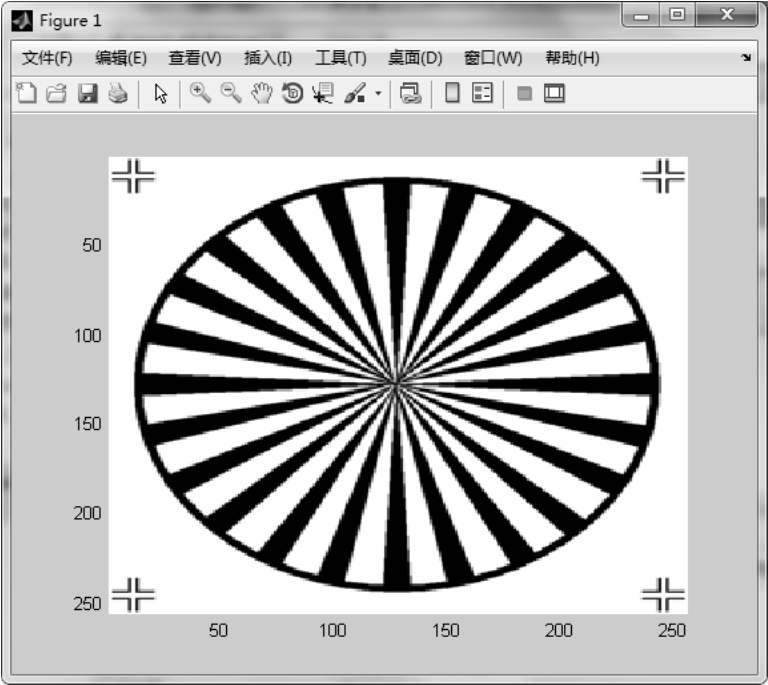
Task: Open the 工具(T) menu
Action: pyautogui.click(x=341, y=58)
